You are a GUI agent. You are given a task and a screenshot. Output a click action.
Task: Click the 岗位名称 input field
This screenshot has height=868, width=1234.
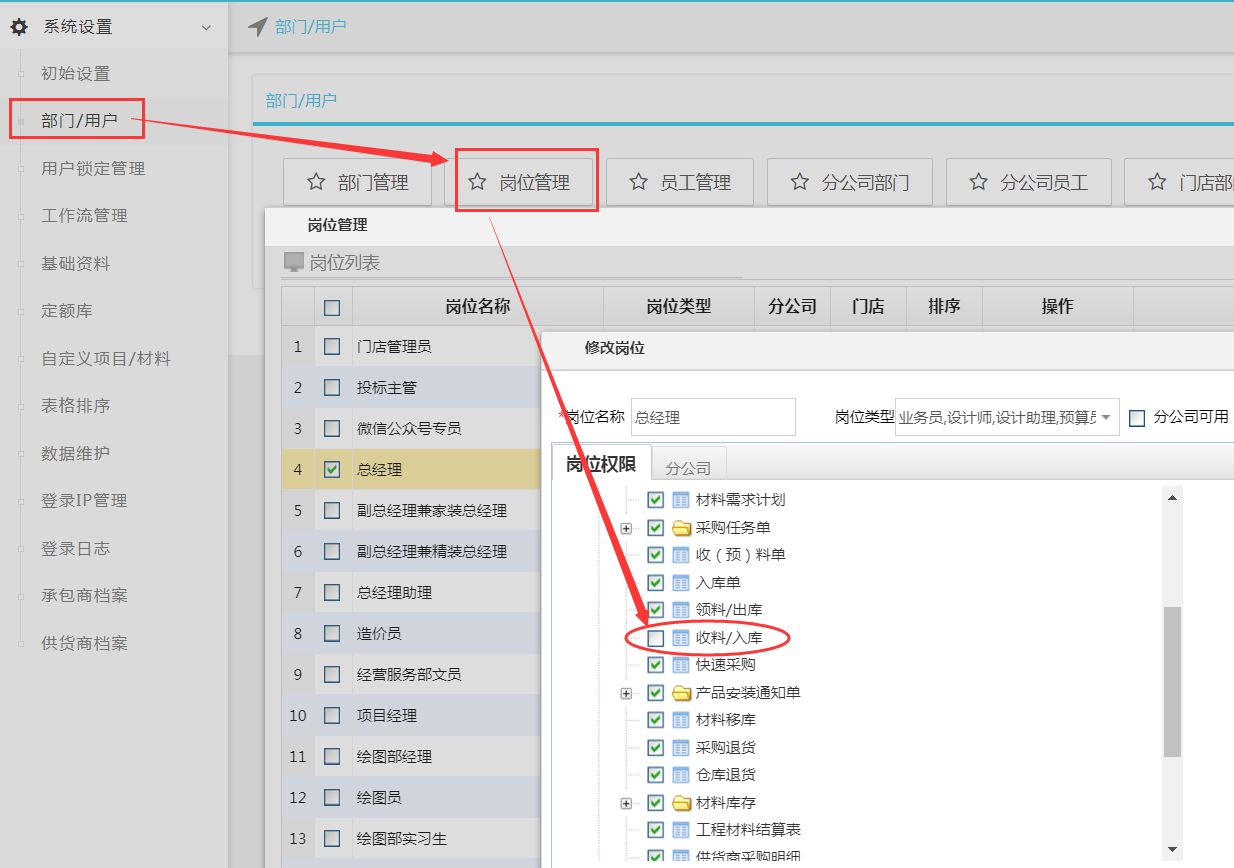tap(713, 417)
